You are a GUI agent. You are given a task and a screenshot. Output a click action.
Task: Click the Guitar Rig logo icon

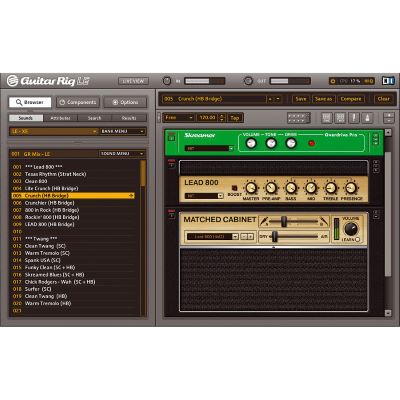click(x=12, y=81)
